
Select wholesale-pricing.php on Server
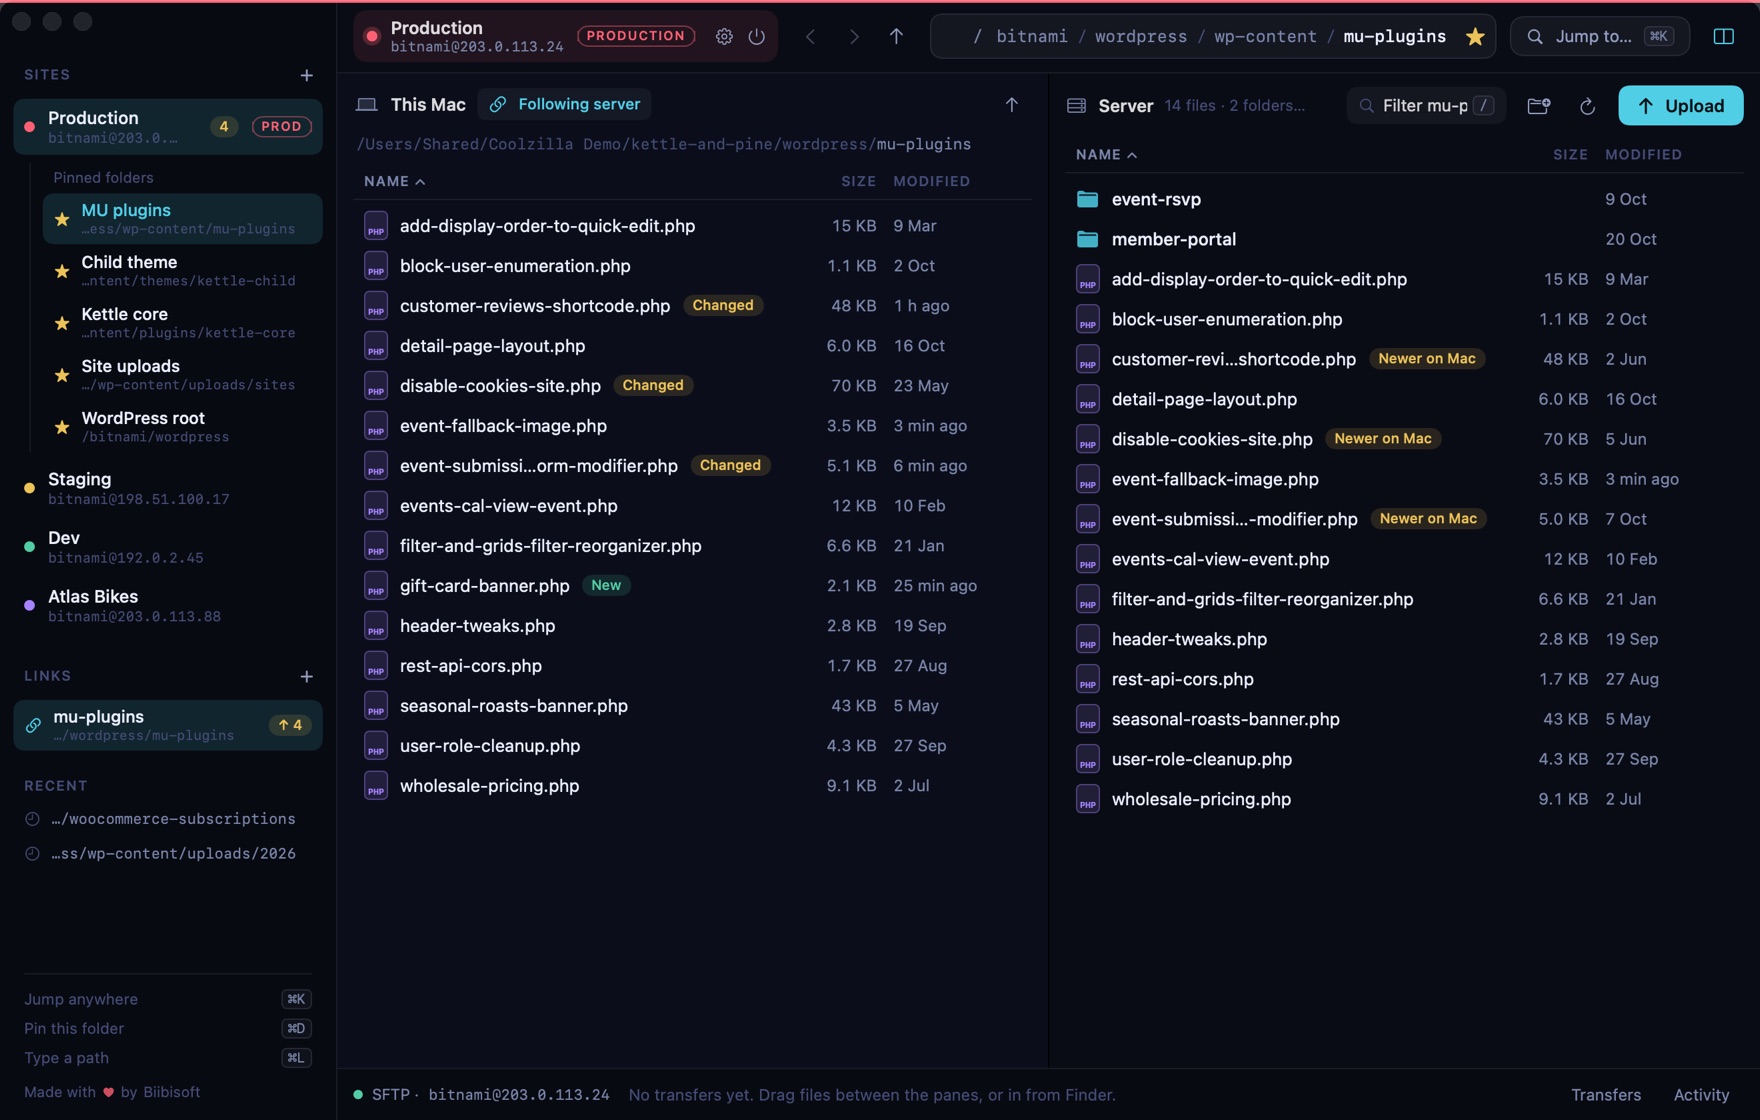point(1404,799)
